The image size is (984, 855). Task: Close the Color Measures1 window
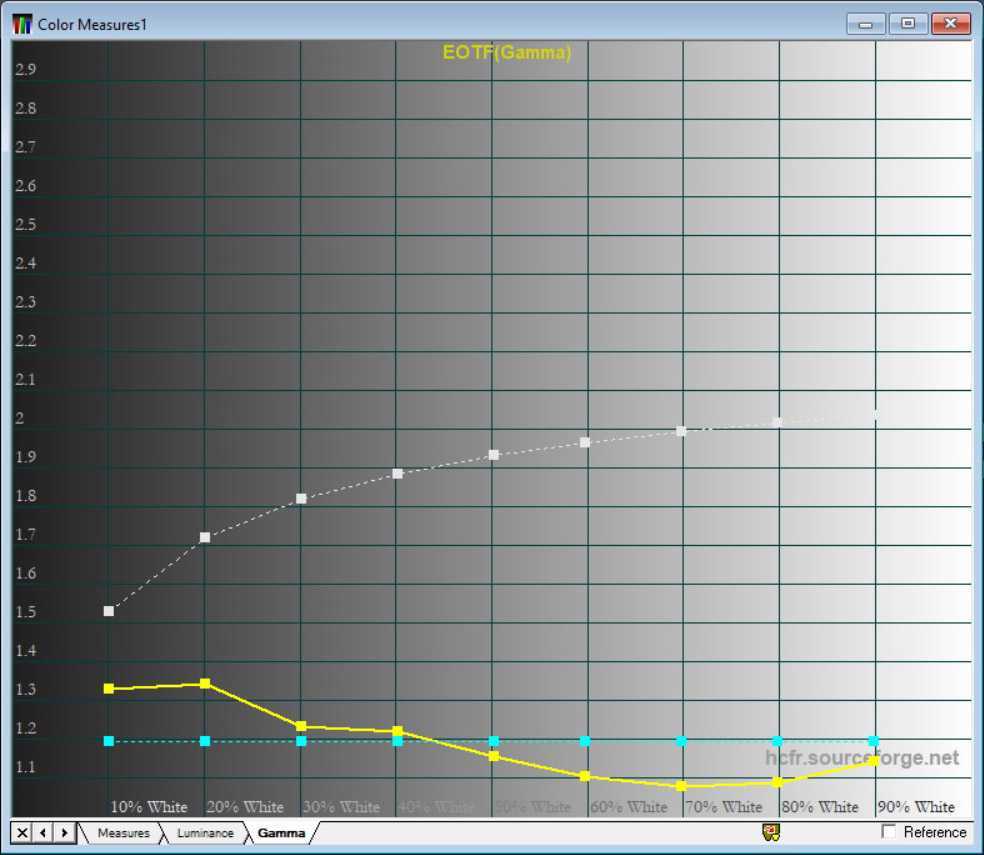(x=951, y=23)
